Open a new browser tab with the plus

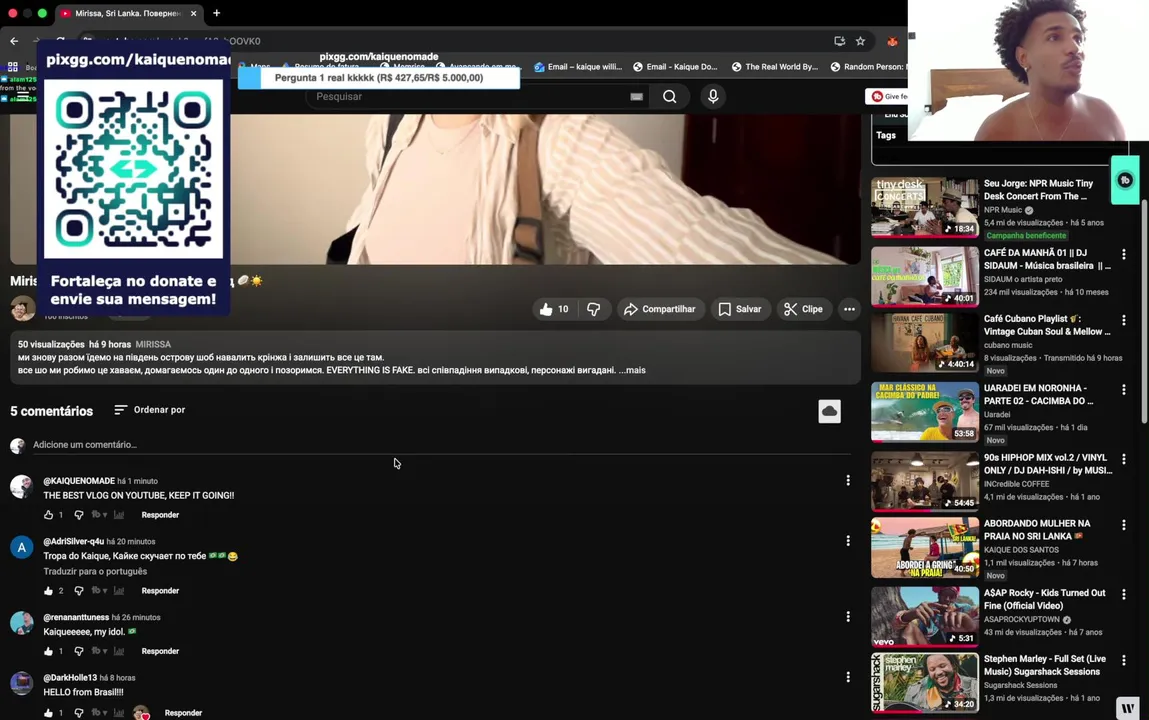(x=216, y=13)
